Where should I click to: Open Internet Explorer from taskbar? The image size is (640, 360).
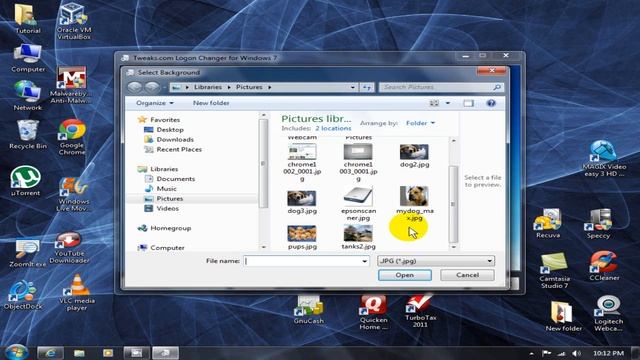pyautogui.click(x=50, y=353)
